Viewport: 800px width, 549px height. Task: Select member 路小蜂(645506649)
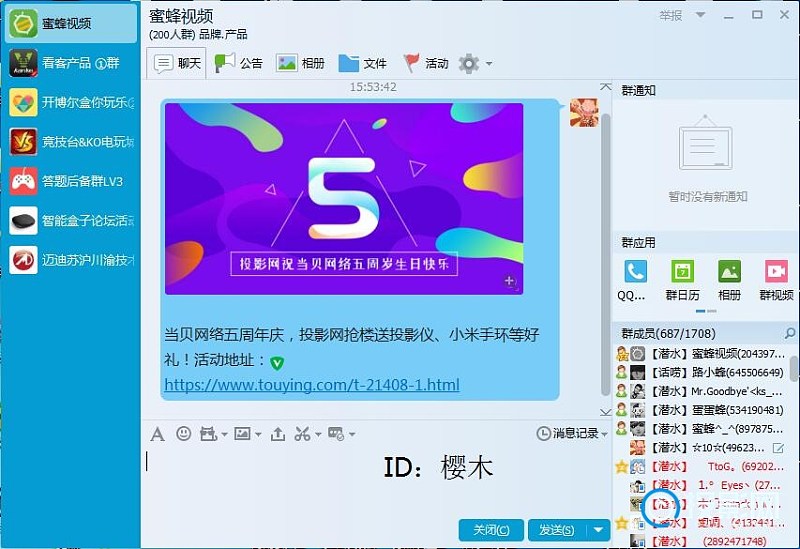pyautogui.click(x=701, y=372)
